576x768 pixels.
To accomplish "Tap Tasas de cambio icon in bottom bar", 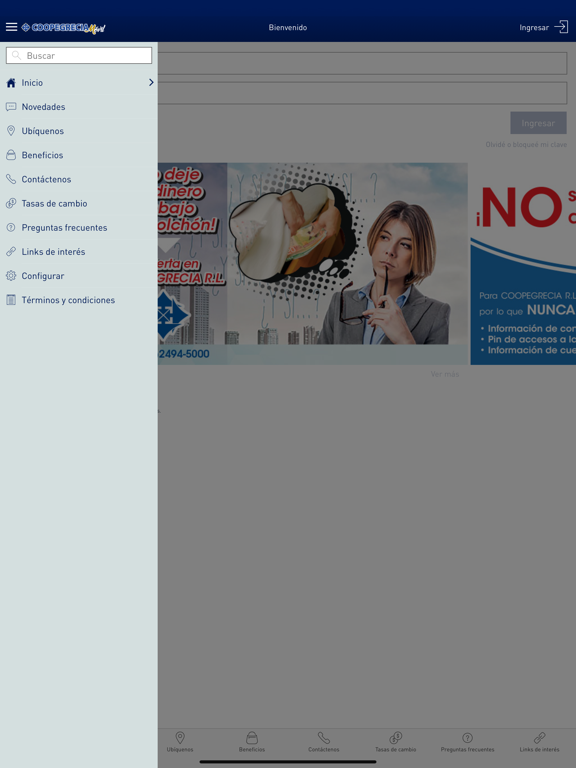I will [396, 738].
